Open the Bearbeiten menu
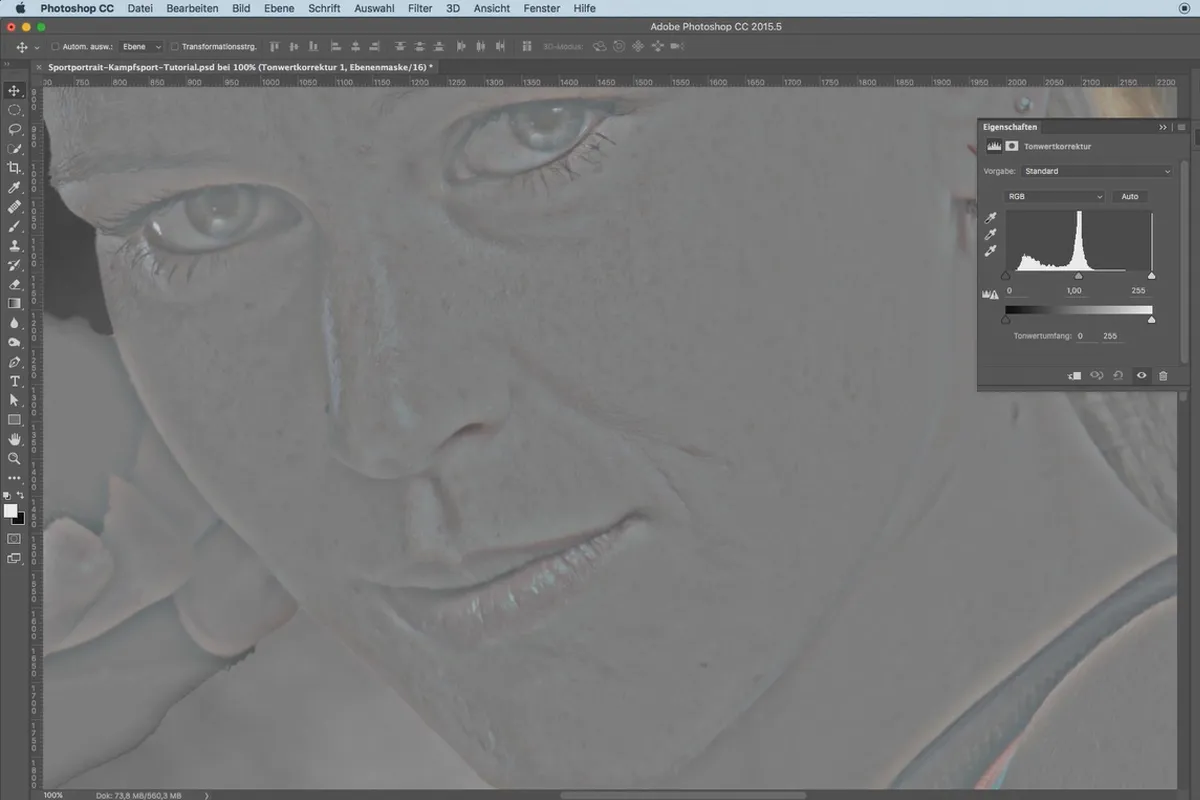Image resolution: width=1200 pixels, height=800 pixels. coord(192,8)
